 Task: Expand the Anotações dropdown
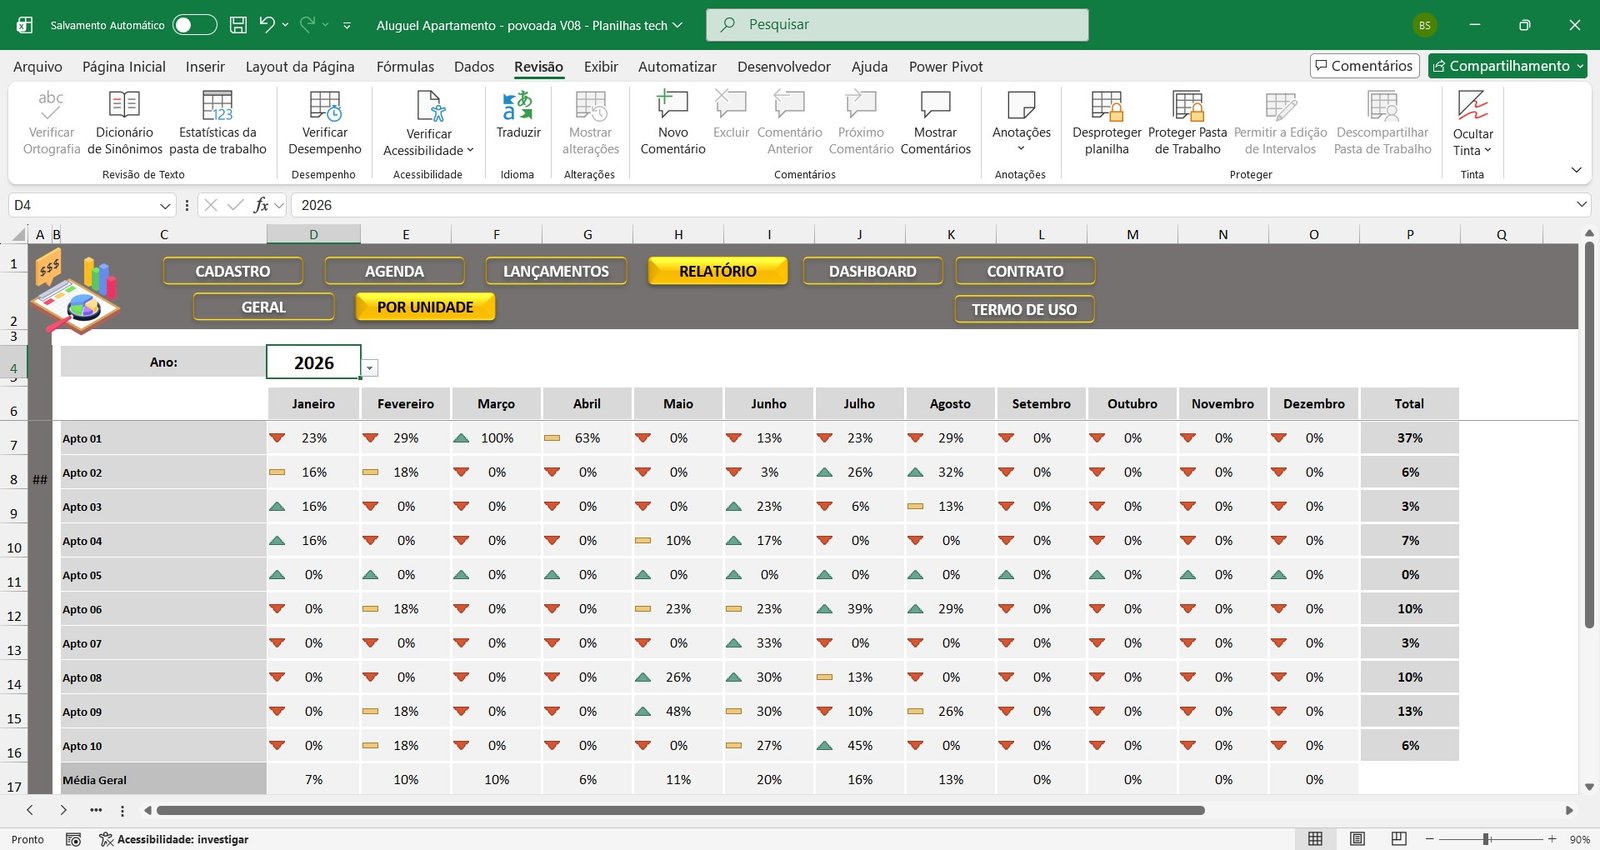(x=1021, y=149)
